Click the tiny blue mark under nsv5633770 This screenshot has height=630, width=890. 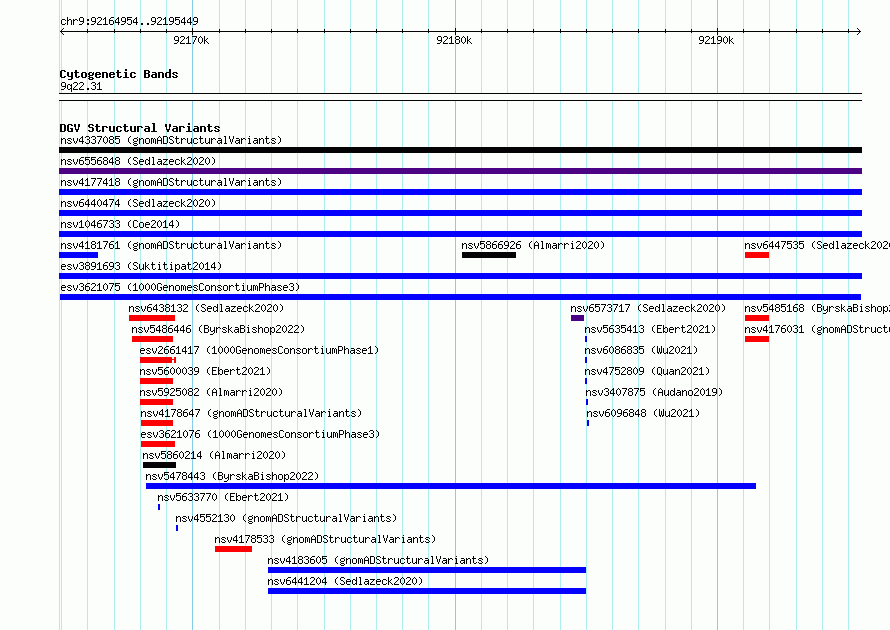pyautogui.click(x=159, y=507)
